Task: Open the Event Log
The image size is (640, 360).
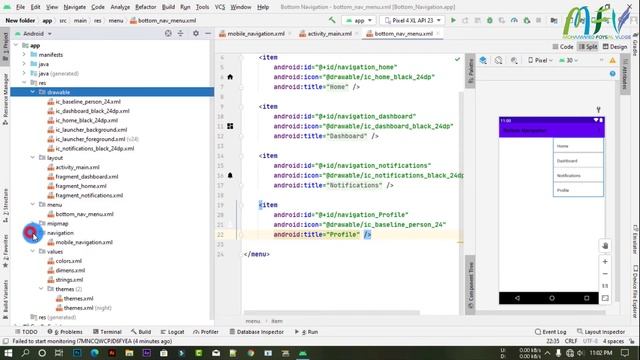Action: pyautogui.click(x=551, y=332)
